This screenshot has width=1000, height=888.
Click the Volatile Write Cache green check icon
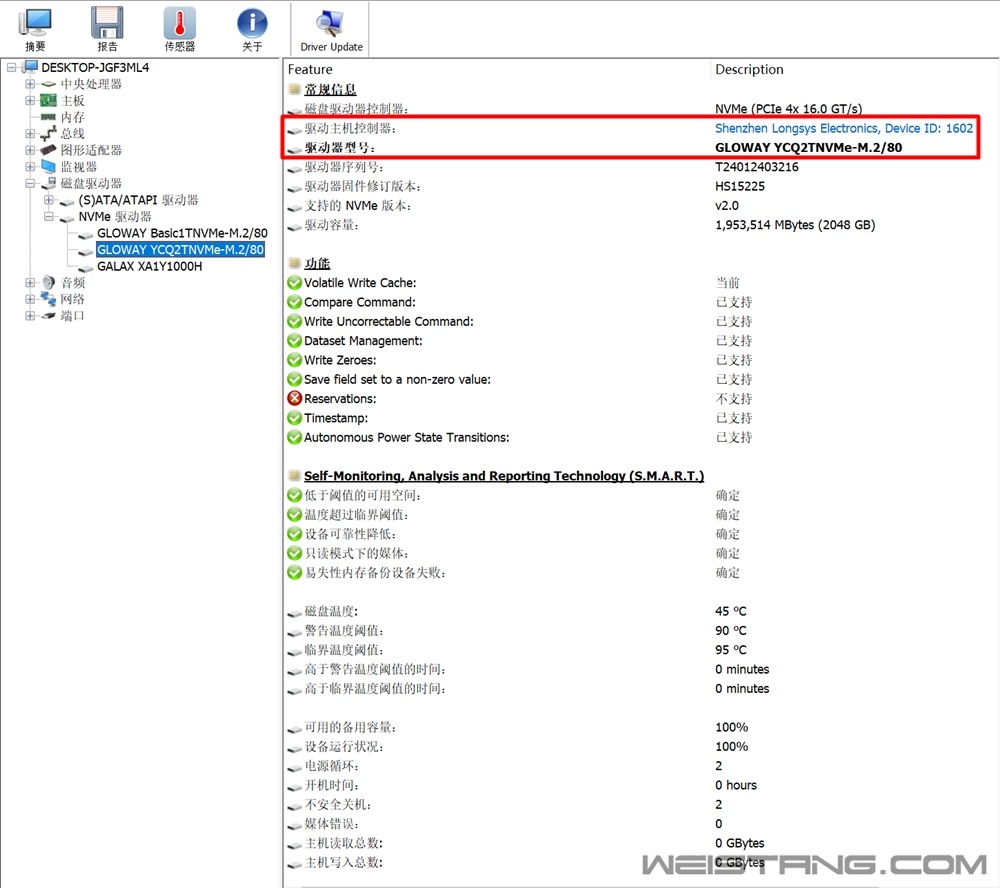[294, 283]
